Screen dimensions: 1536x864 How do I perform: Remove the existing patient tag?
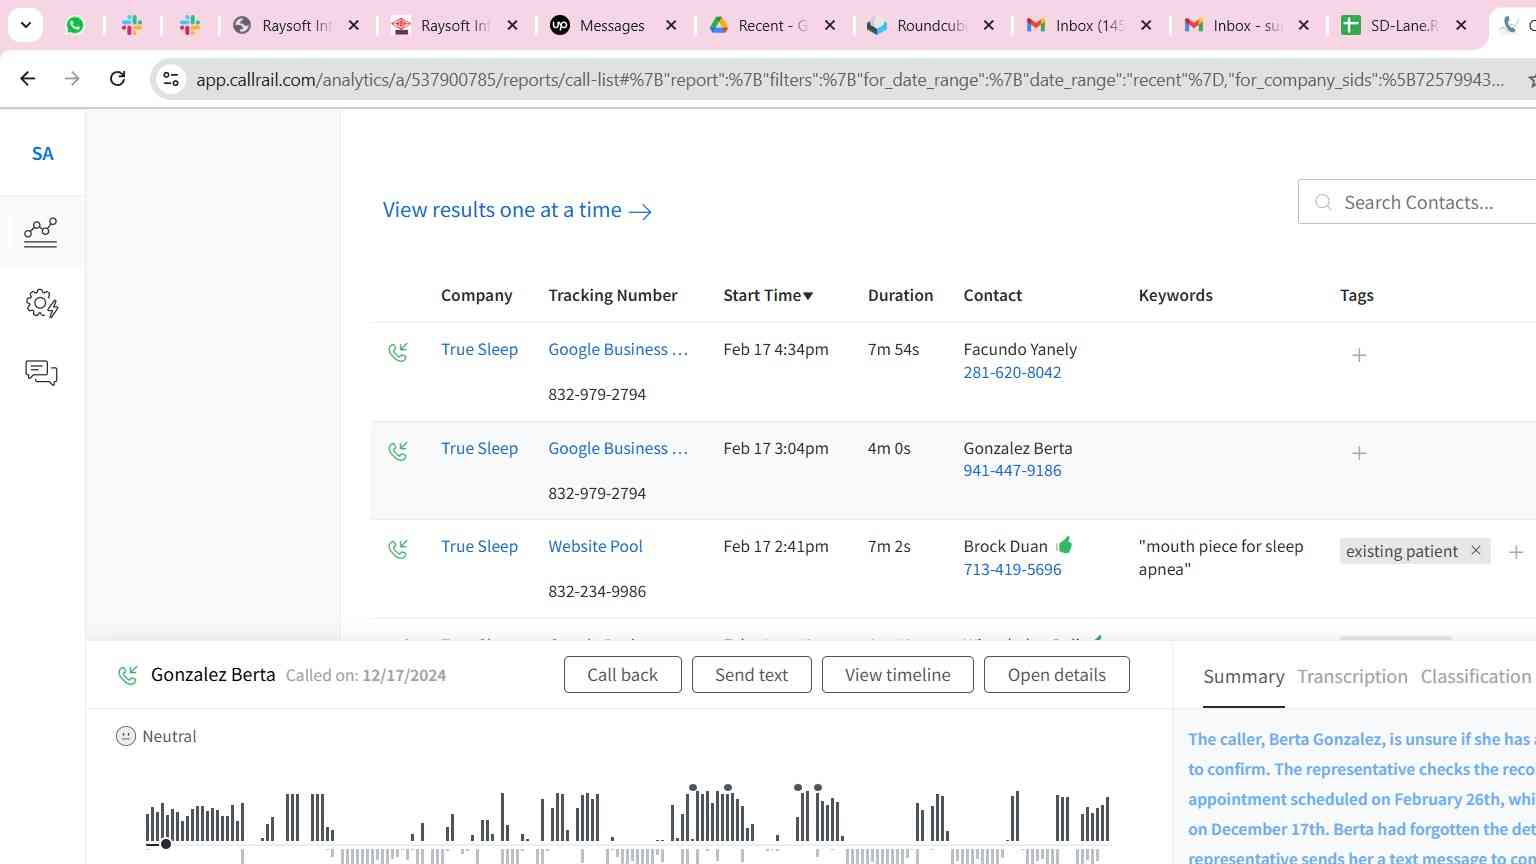(x=1475, y=551)
